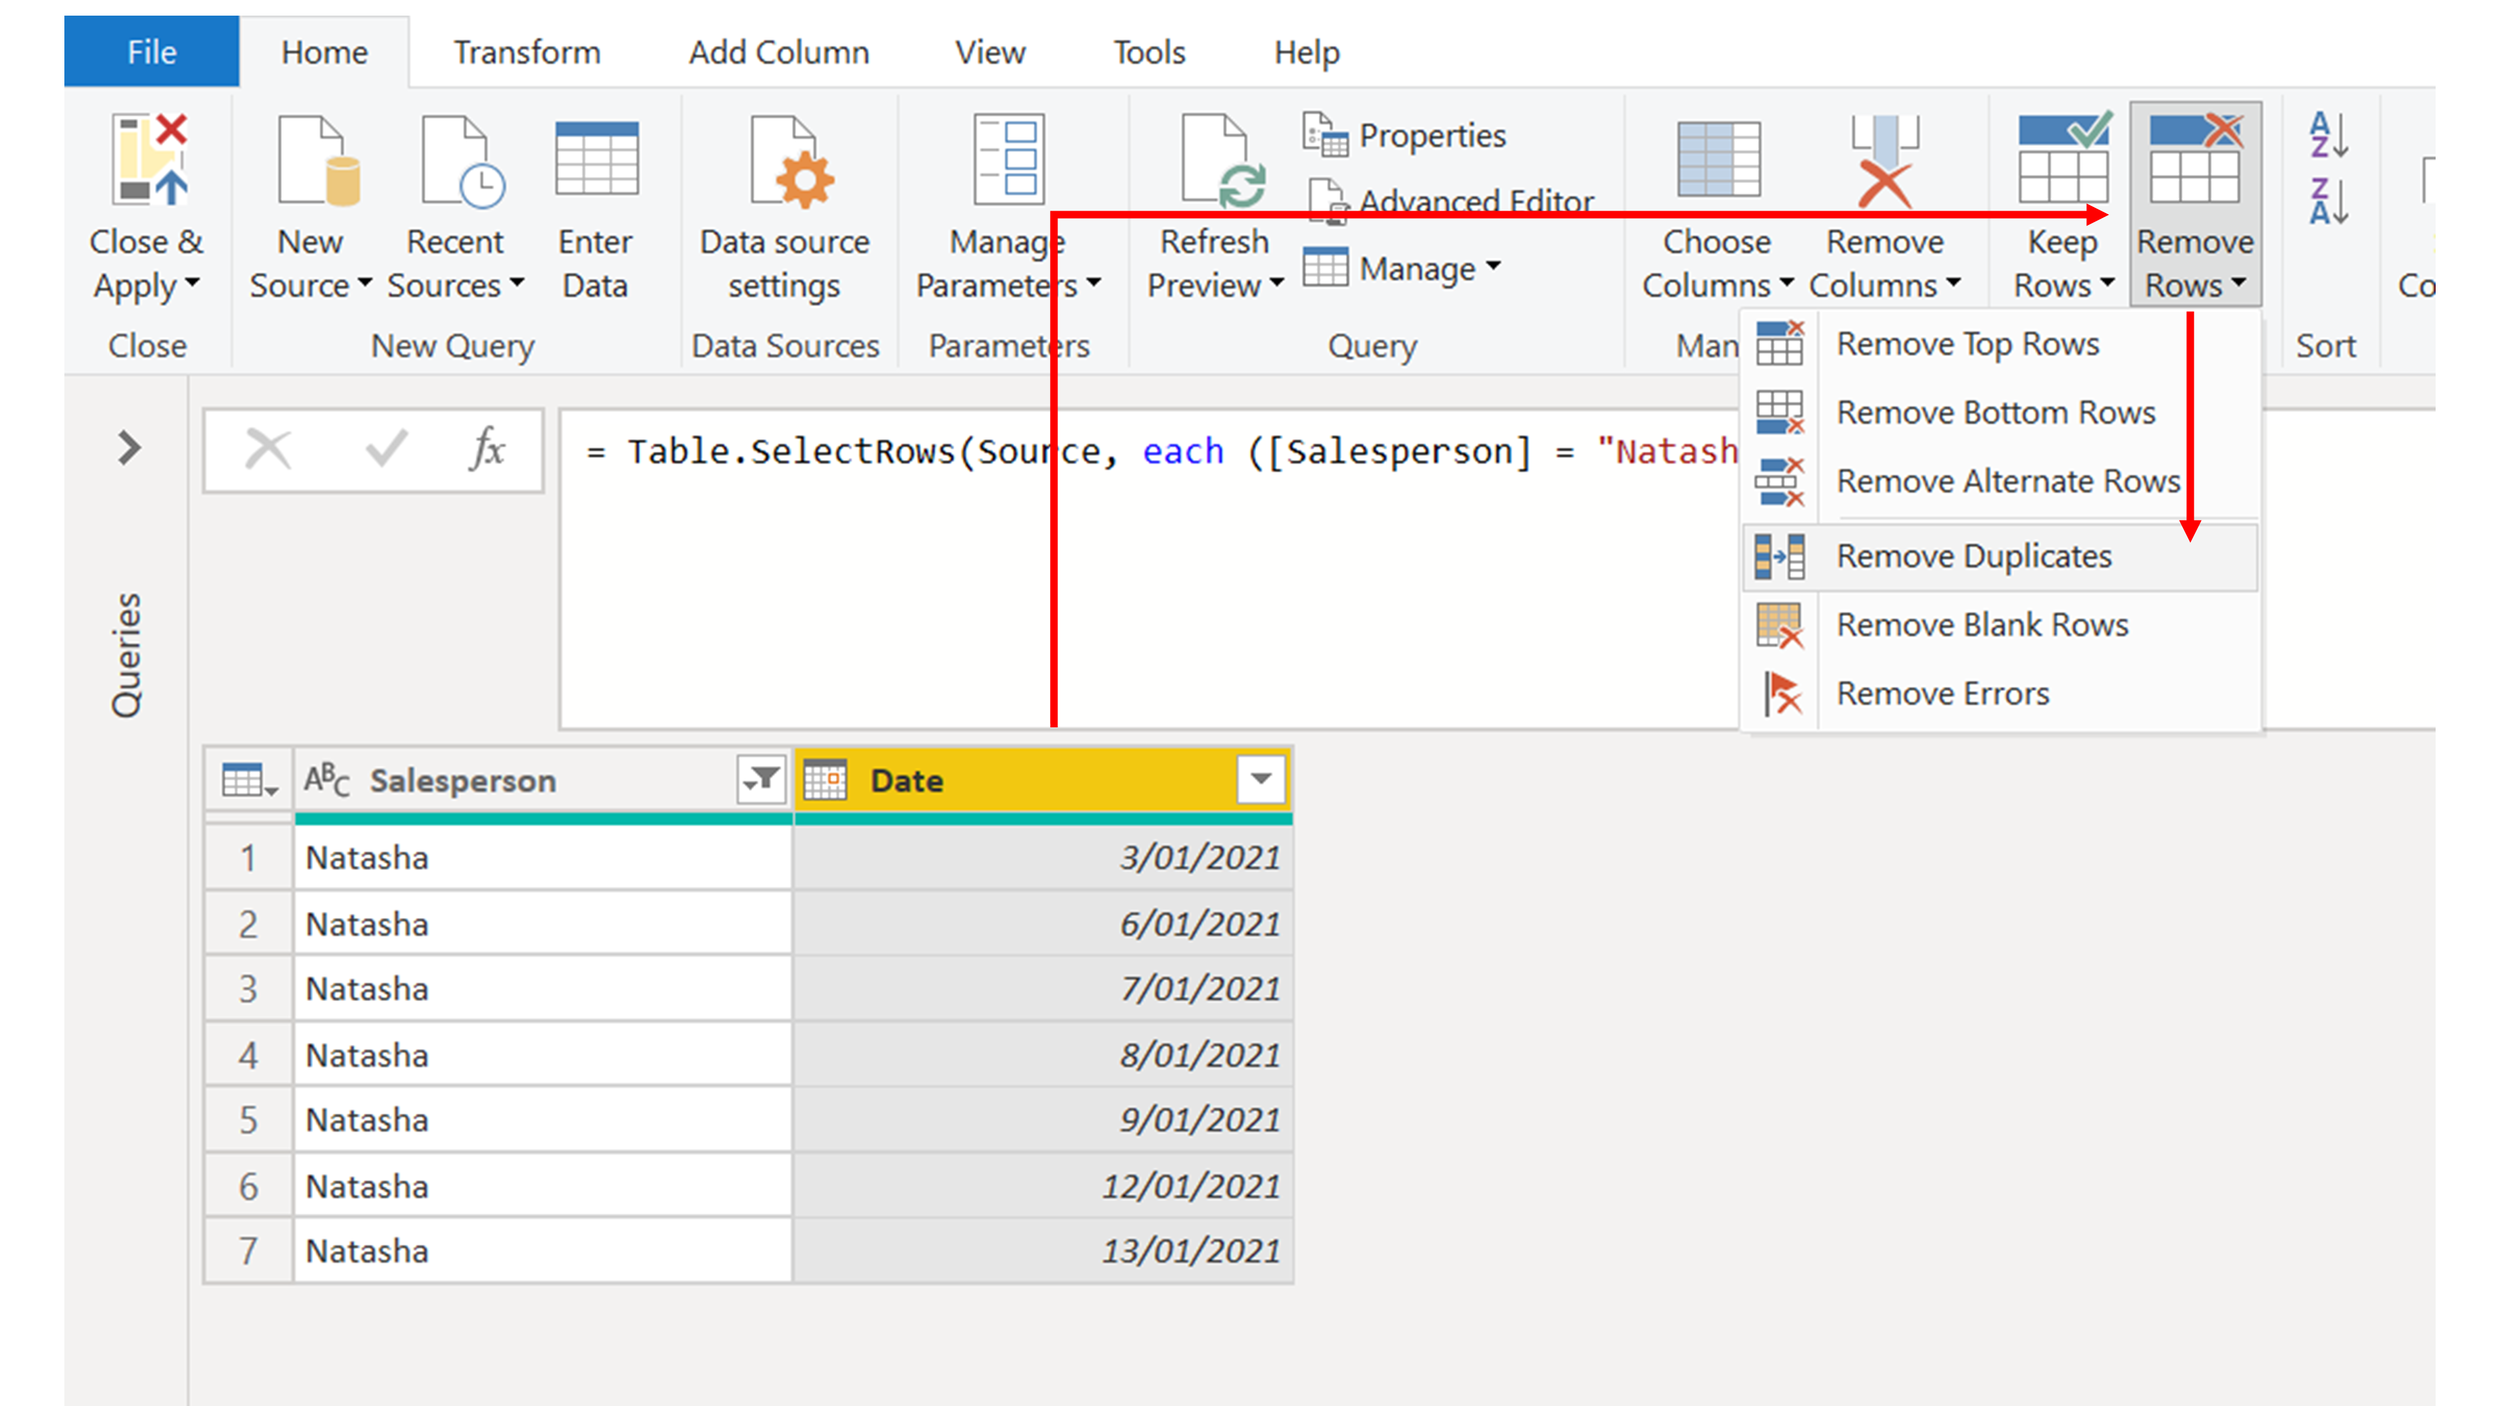Click Close & Apply icon
The image size is (2500, 1406).
pyautogui.click(x=148, y=160)
